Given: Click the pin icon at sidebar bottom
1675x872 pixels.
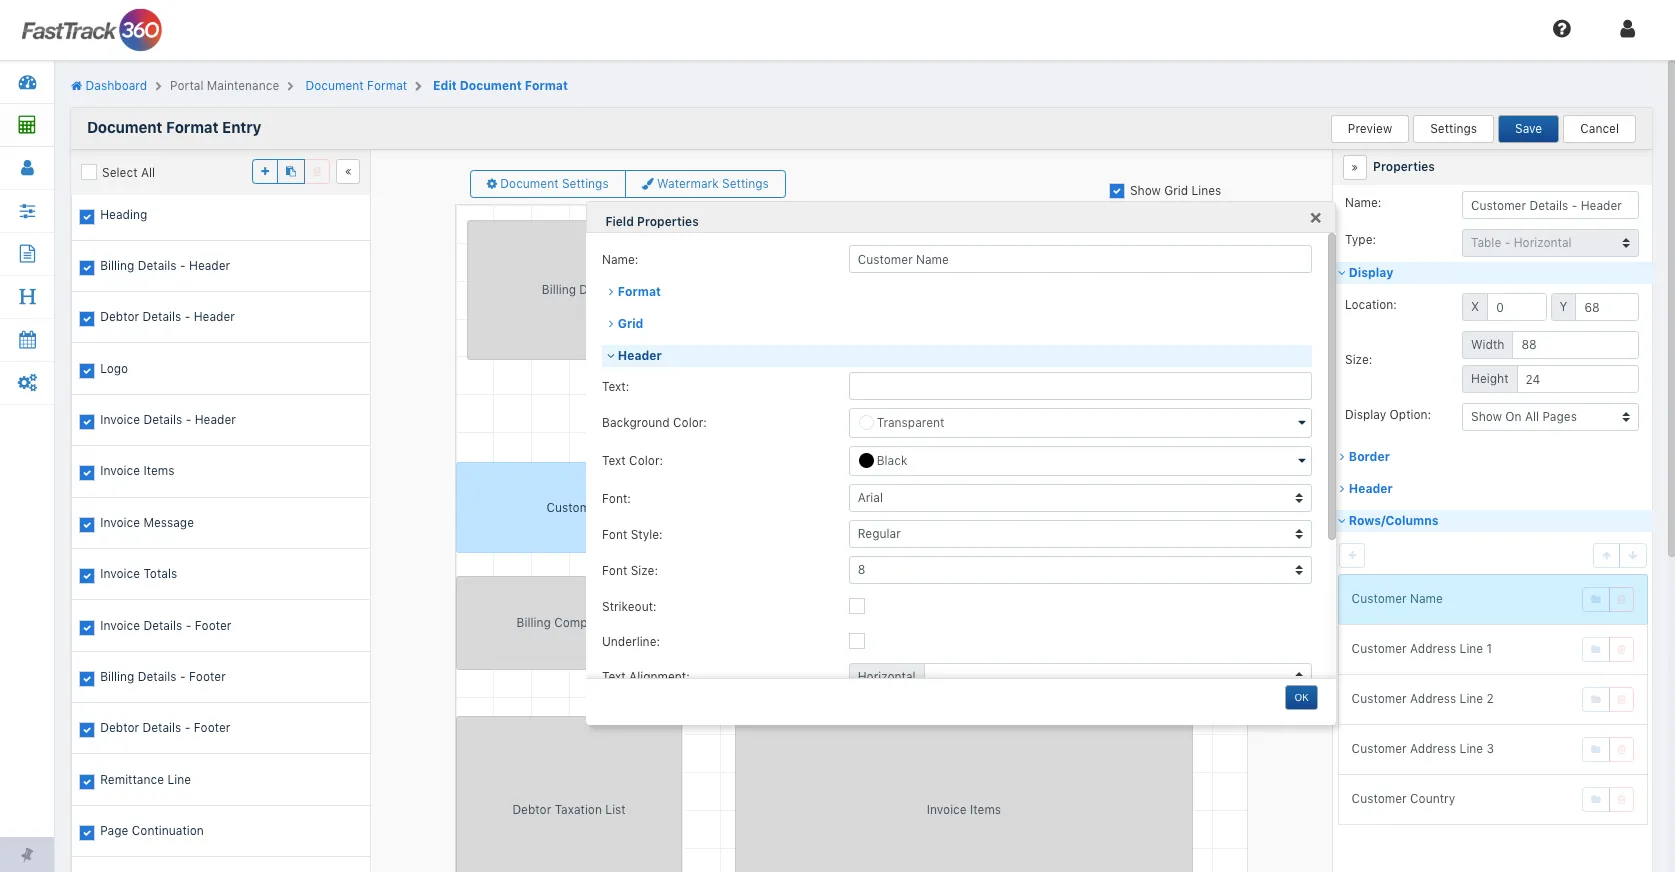Looking at the screenshot, I should coord(27,855).
